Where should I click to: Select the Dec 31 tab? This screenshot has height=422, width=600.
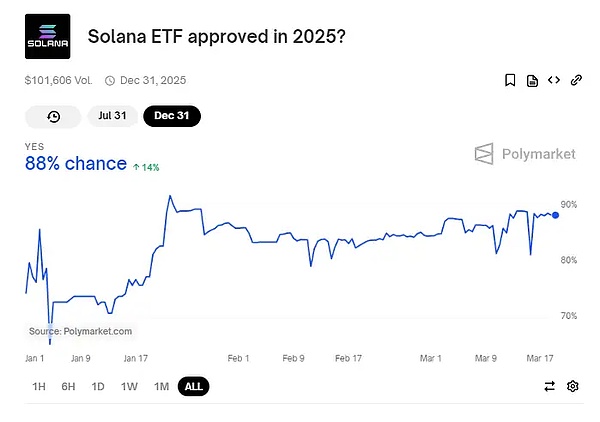(x=172, y=116)
